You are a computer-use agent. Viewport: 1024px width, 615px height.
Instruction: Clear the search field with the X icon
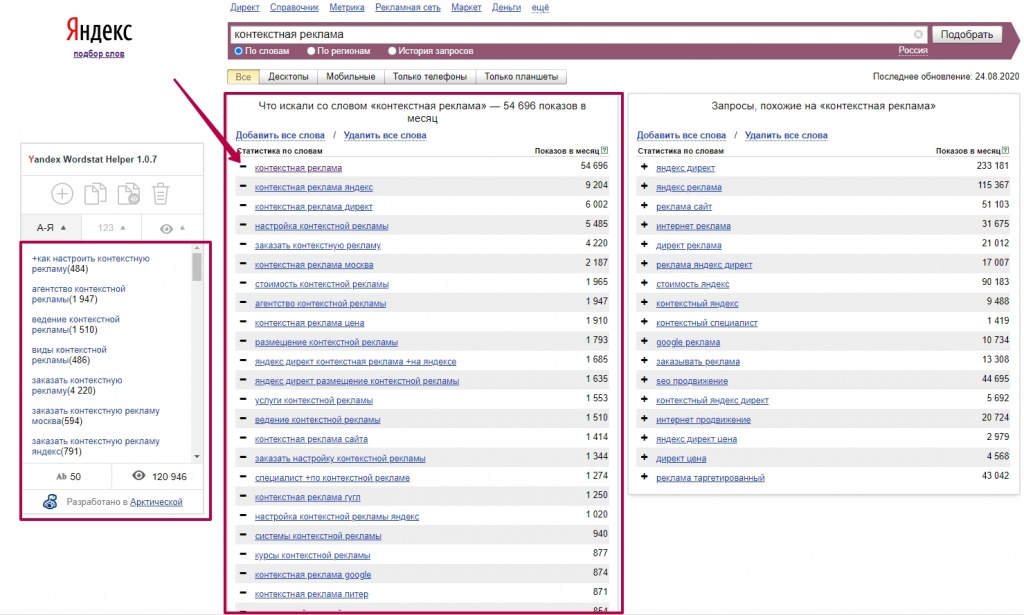[x=918, y=34]
